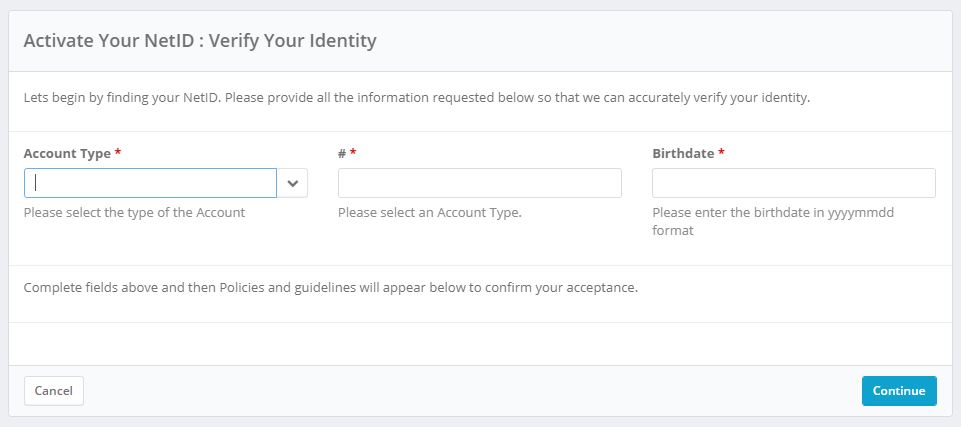Click the "Activate Your NetID" page heading
This screenshot has height=427, width=961.
click(199, 41)
